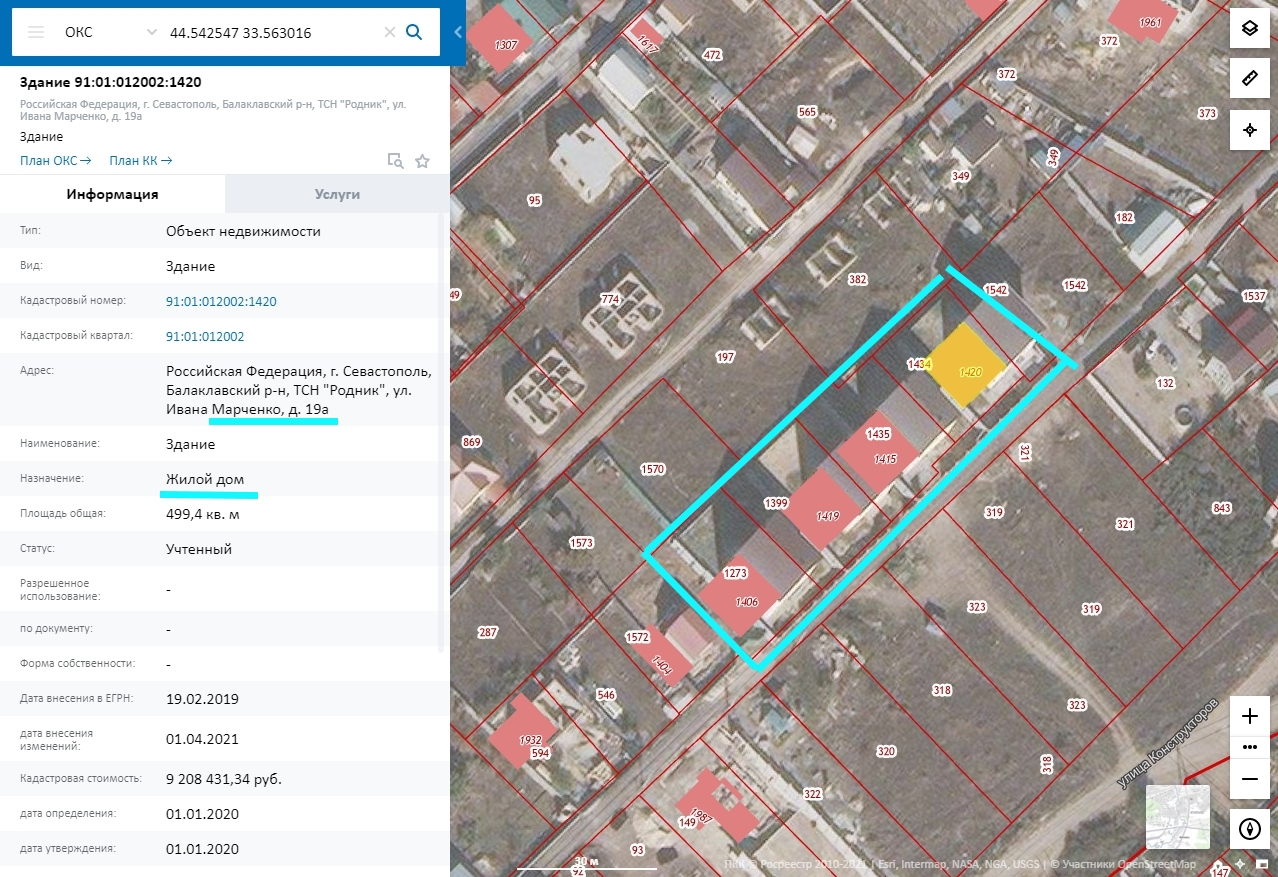
Task: Switch to the Услуги tab
Action: (x=337, y=194)
